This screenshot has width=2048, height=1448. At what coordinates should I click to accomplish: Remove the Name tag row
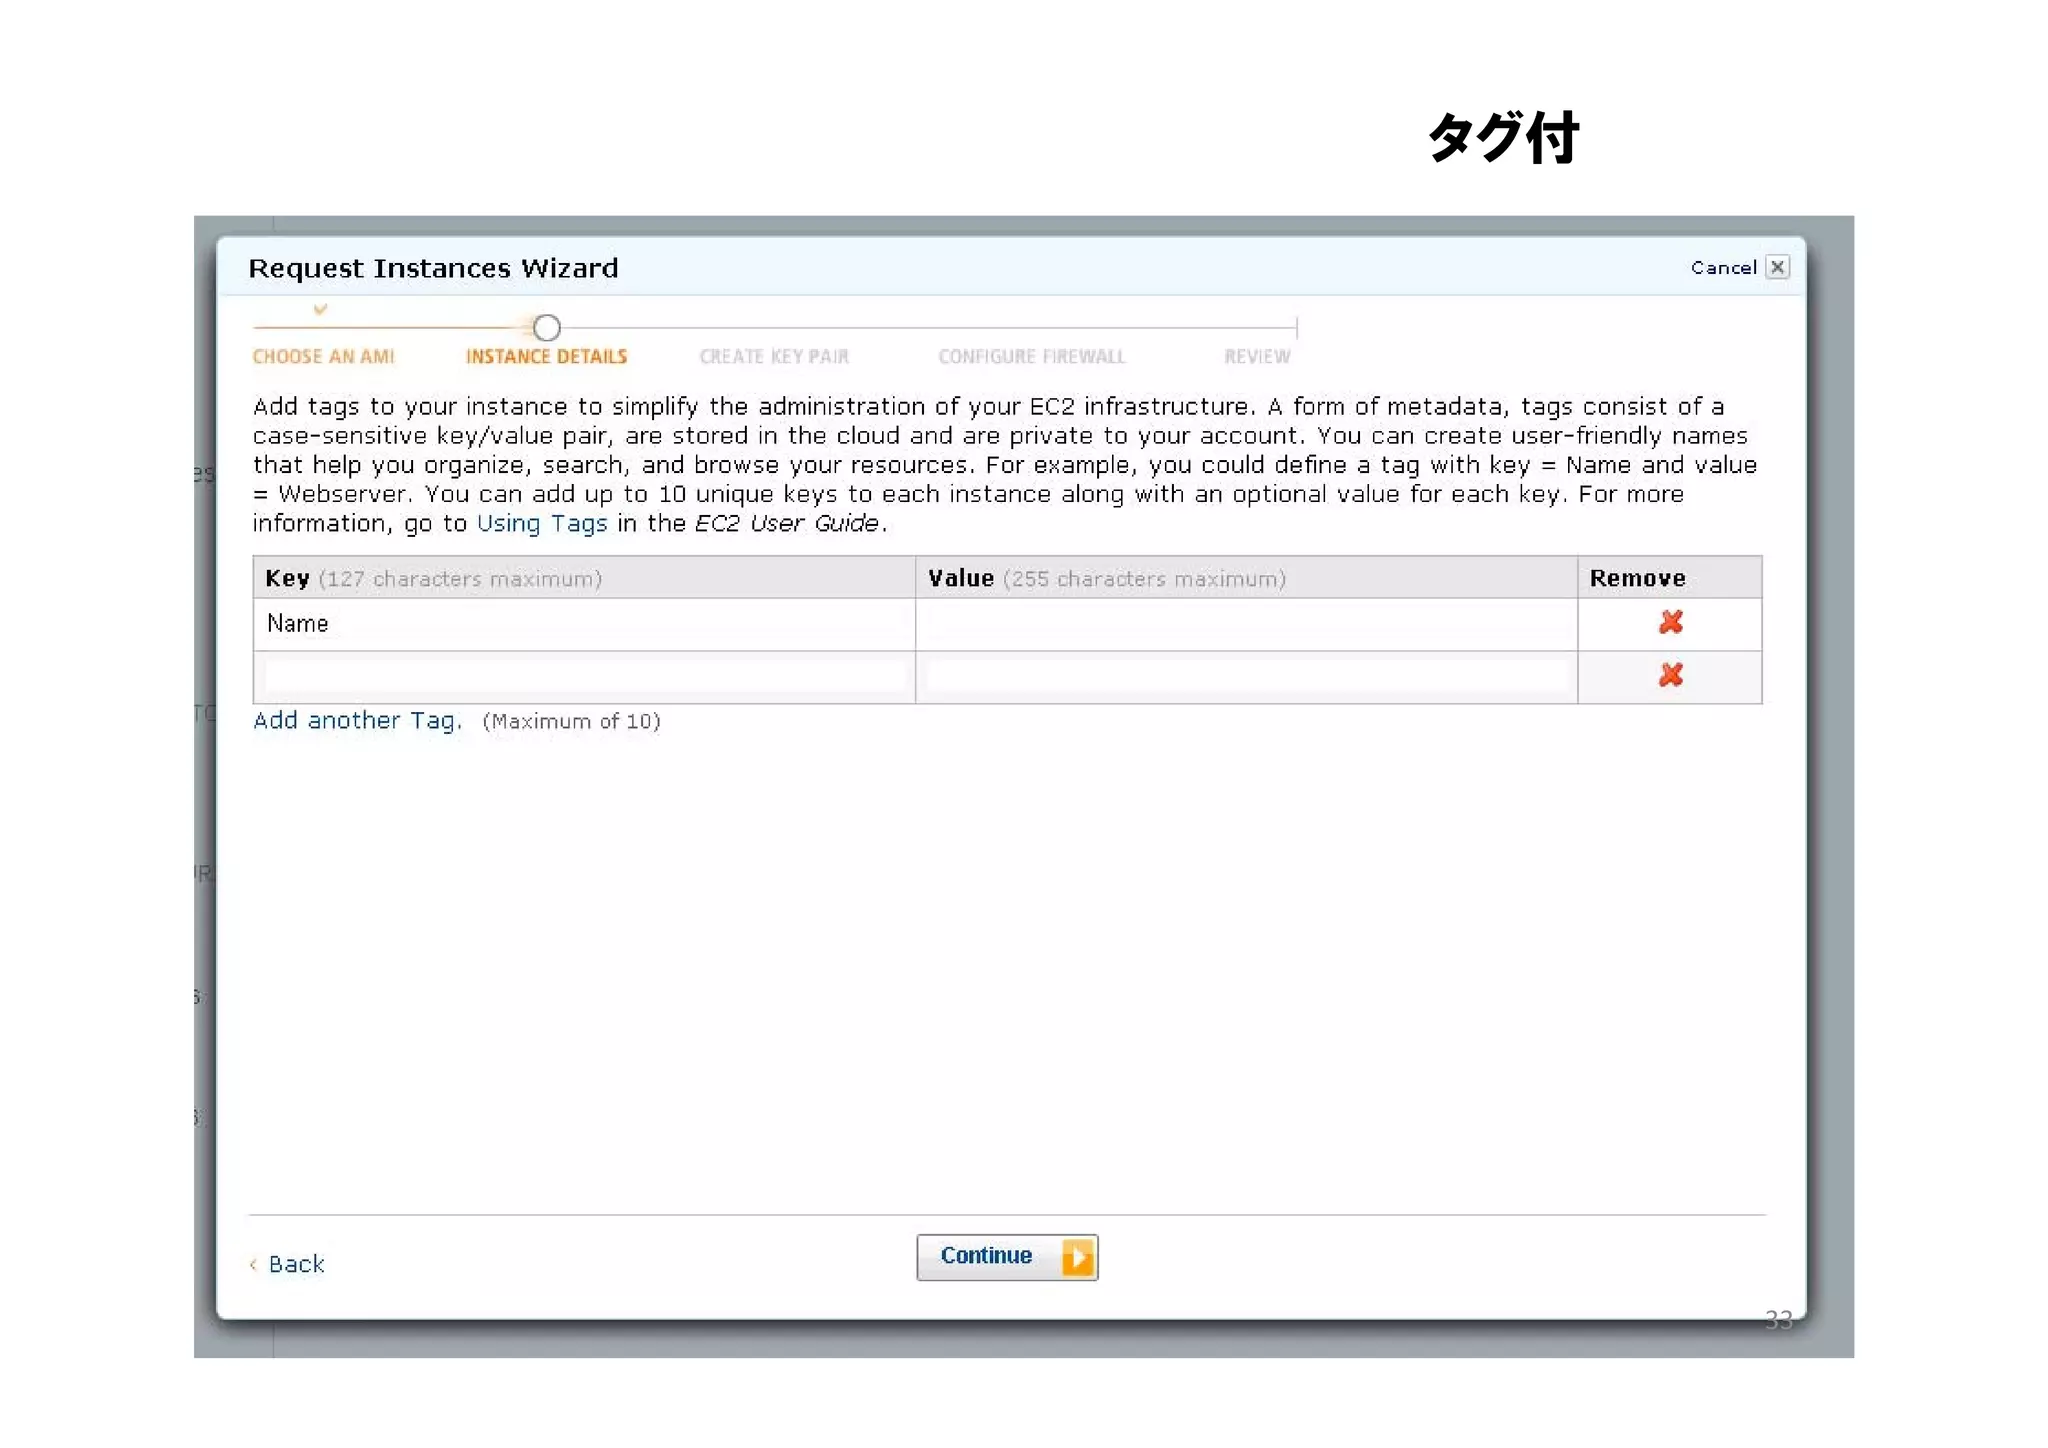point(1670,622)
